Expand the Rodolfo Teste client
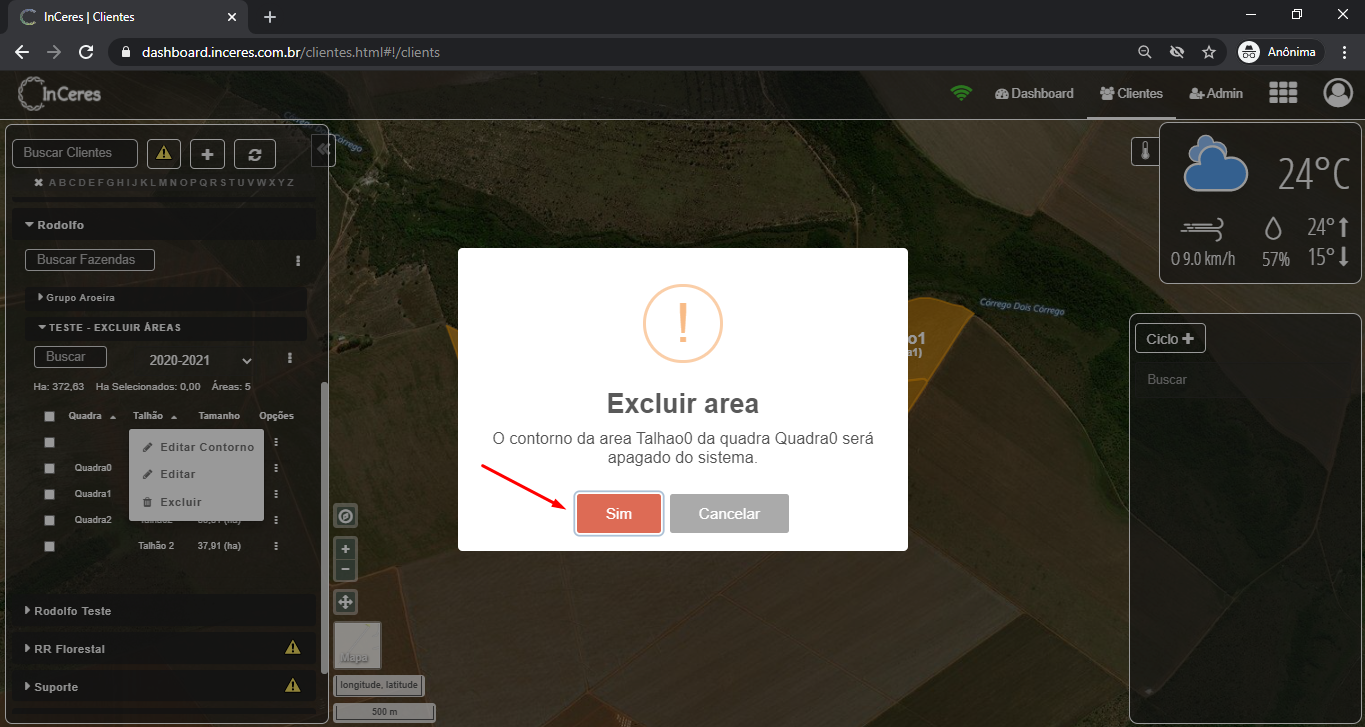This screenshot has width=1365, height=727. coord(163,610)
